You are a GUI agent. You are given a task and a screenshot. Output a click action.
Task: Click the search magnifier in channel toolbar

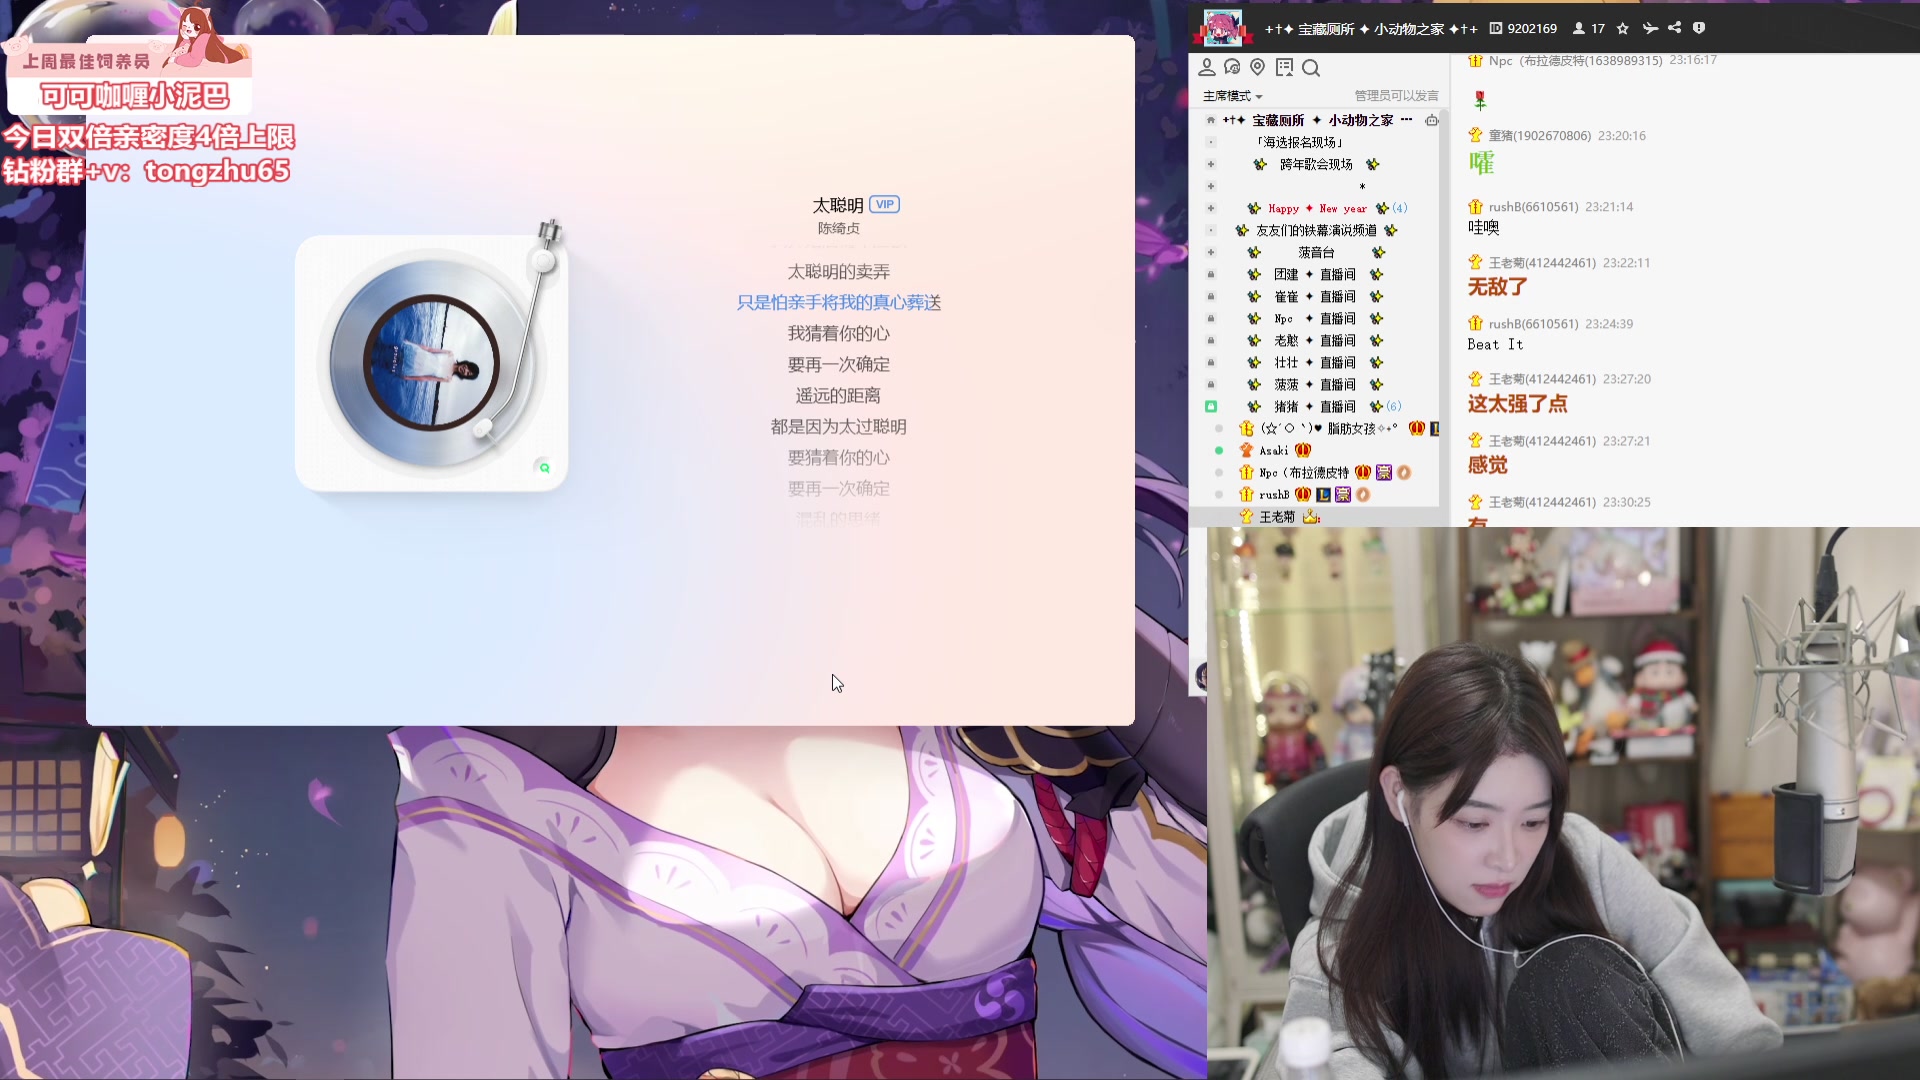point(1311,67)
